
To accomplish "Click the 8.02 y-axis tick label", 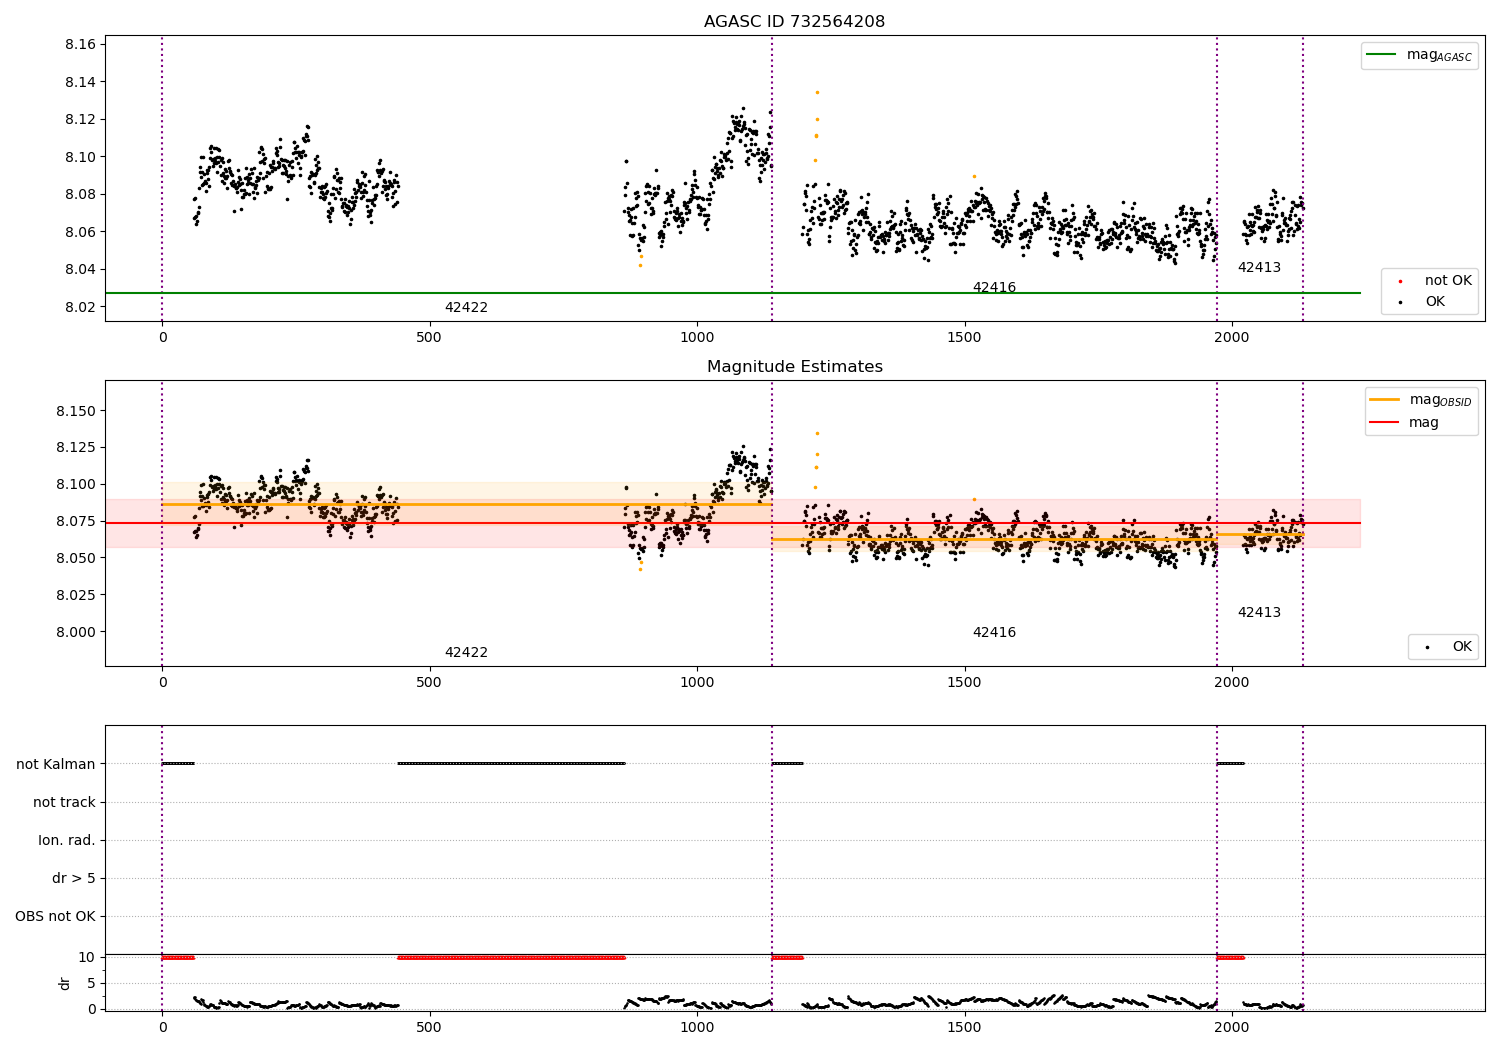I will click(x=80, y=307).
